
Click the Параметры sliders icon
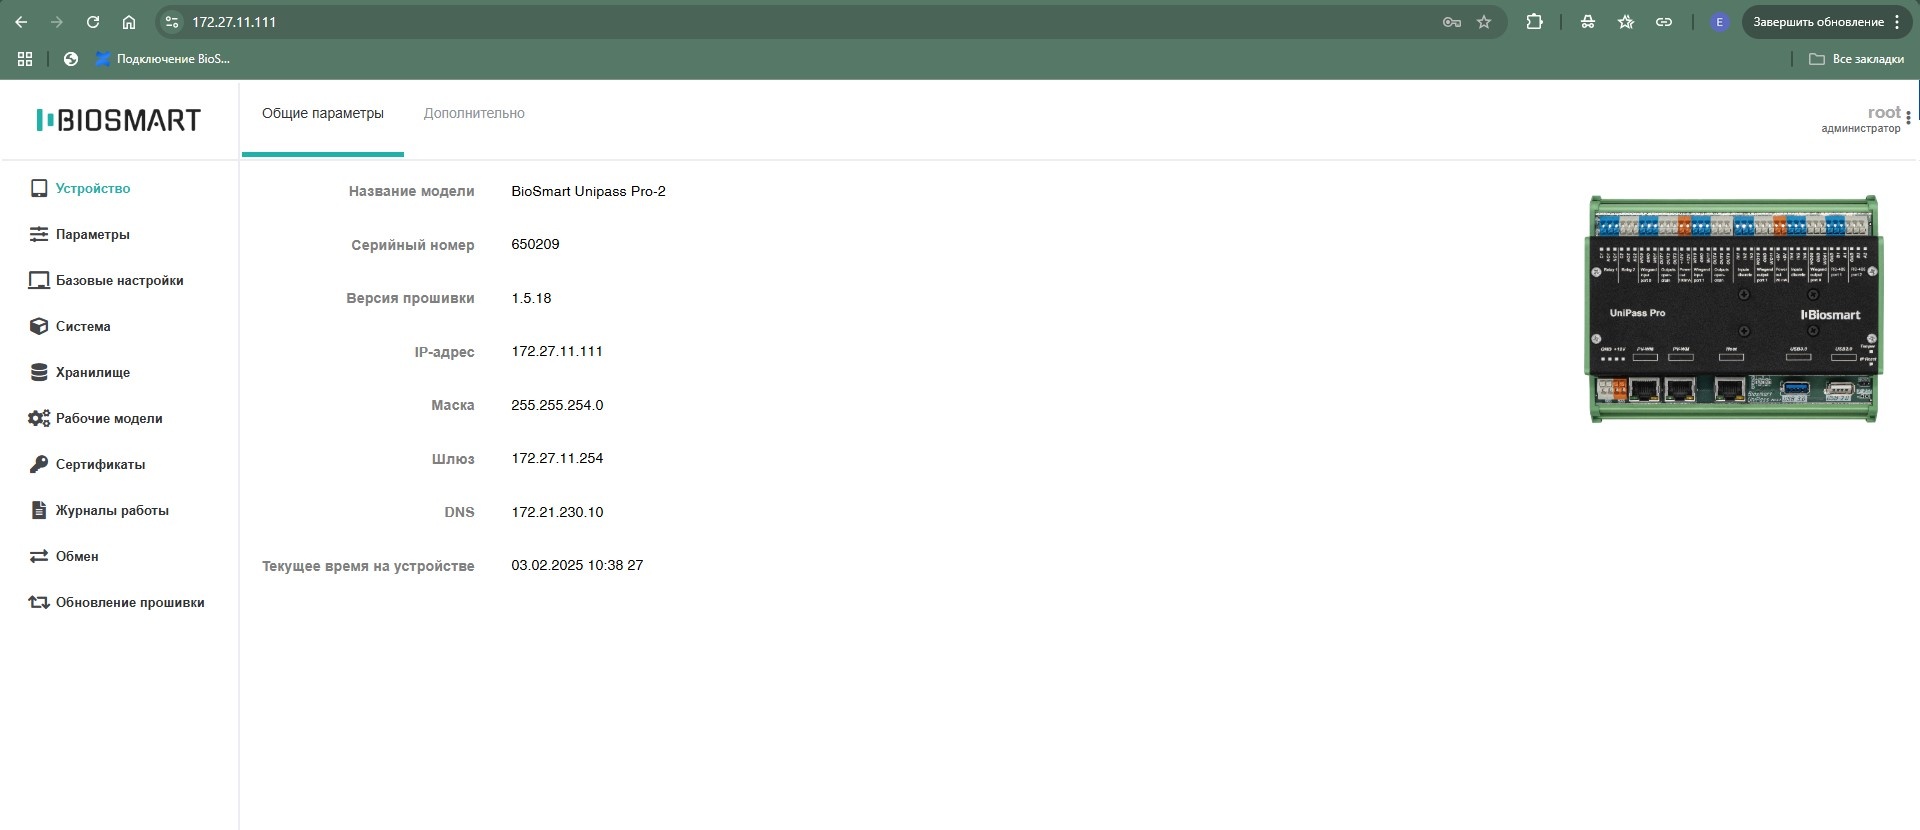coord(39,234)
